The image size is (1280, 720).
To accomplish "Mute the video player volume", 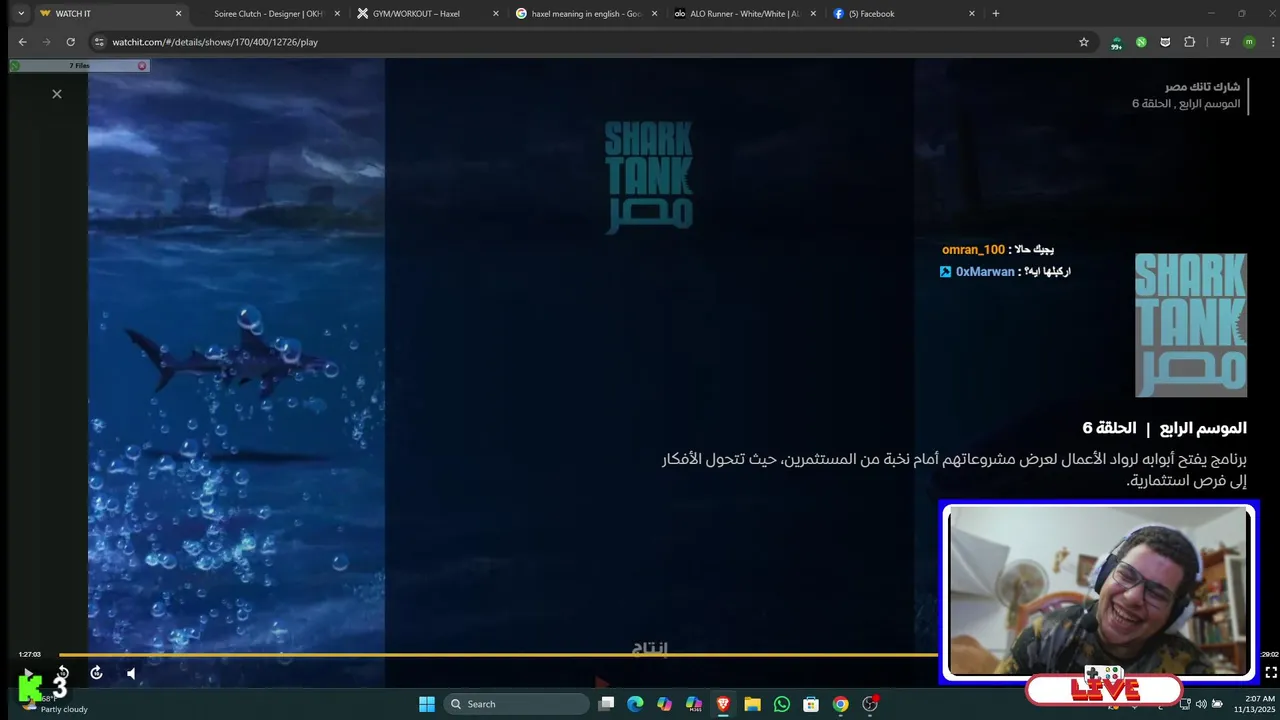I will click(131, 673).
